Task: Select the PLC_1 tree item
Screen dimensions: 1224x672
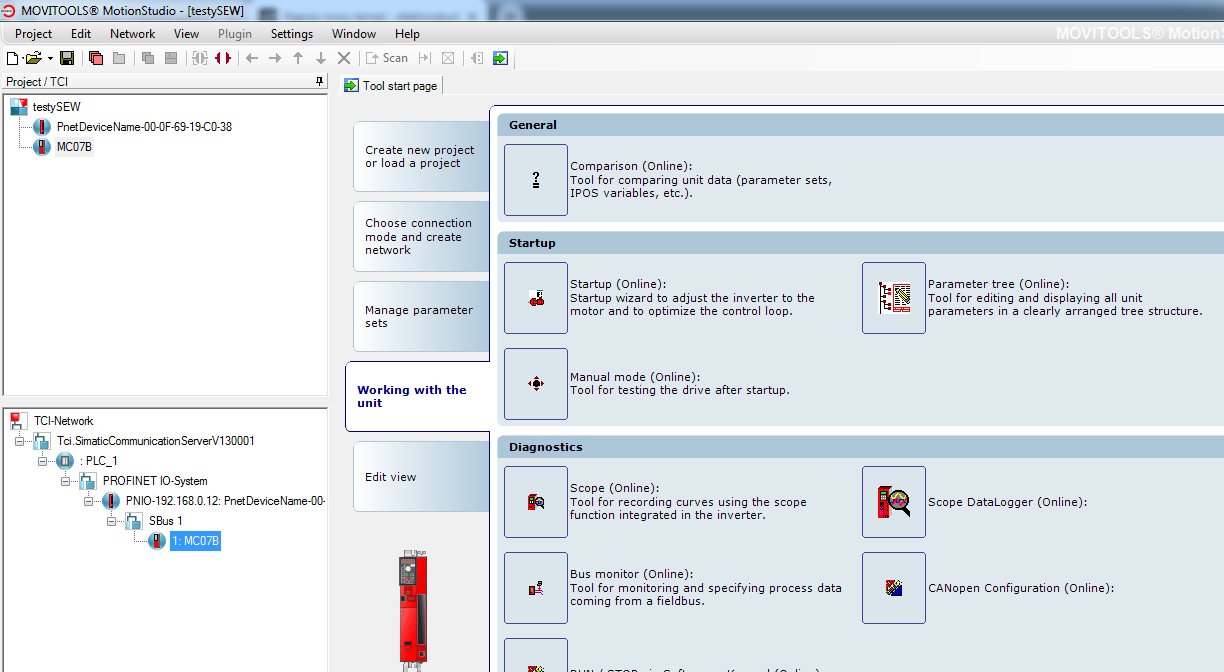Action: click(x=99, y=461)
